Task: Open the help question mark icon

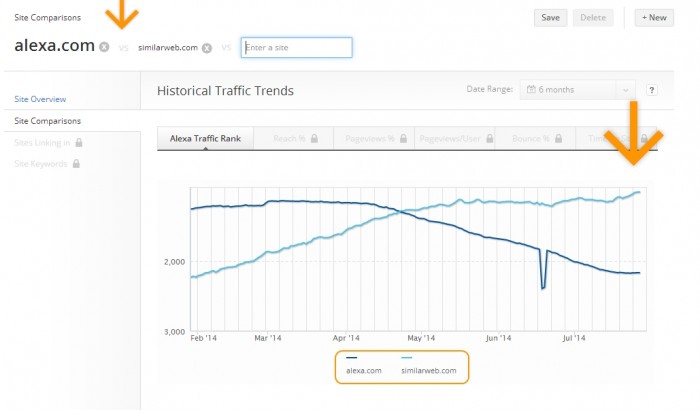Action: point(651,90)
